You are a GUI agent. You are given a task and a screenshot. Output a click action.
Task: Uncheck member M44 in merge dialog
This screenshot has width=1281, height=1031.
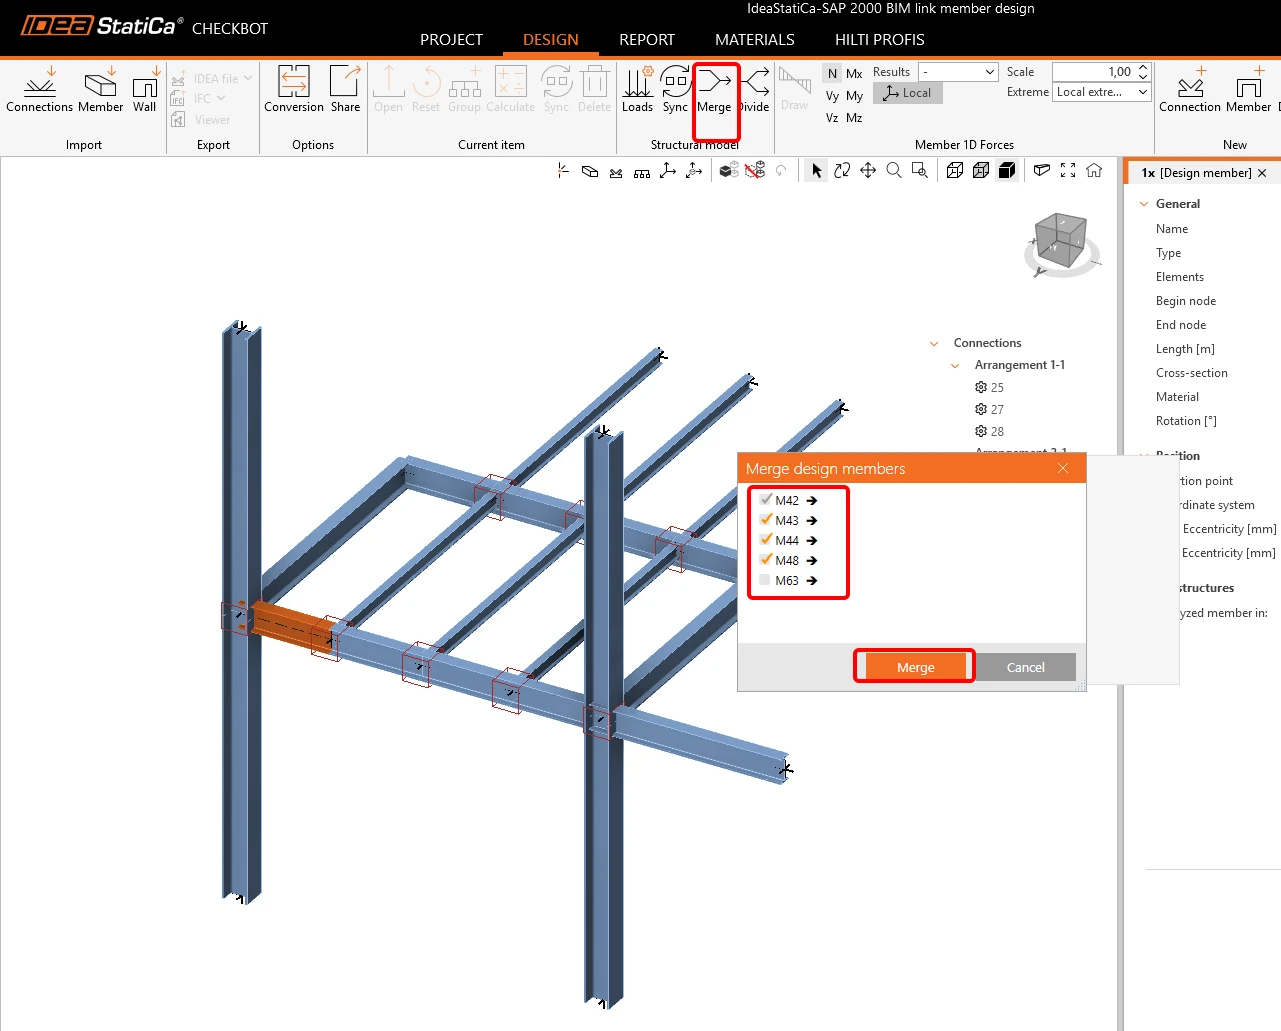point(766,540)
